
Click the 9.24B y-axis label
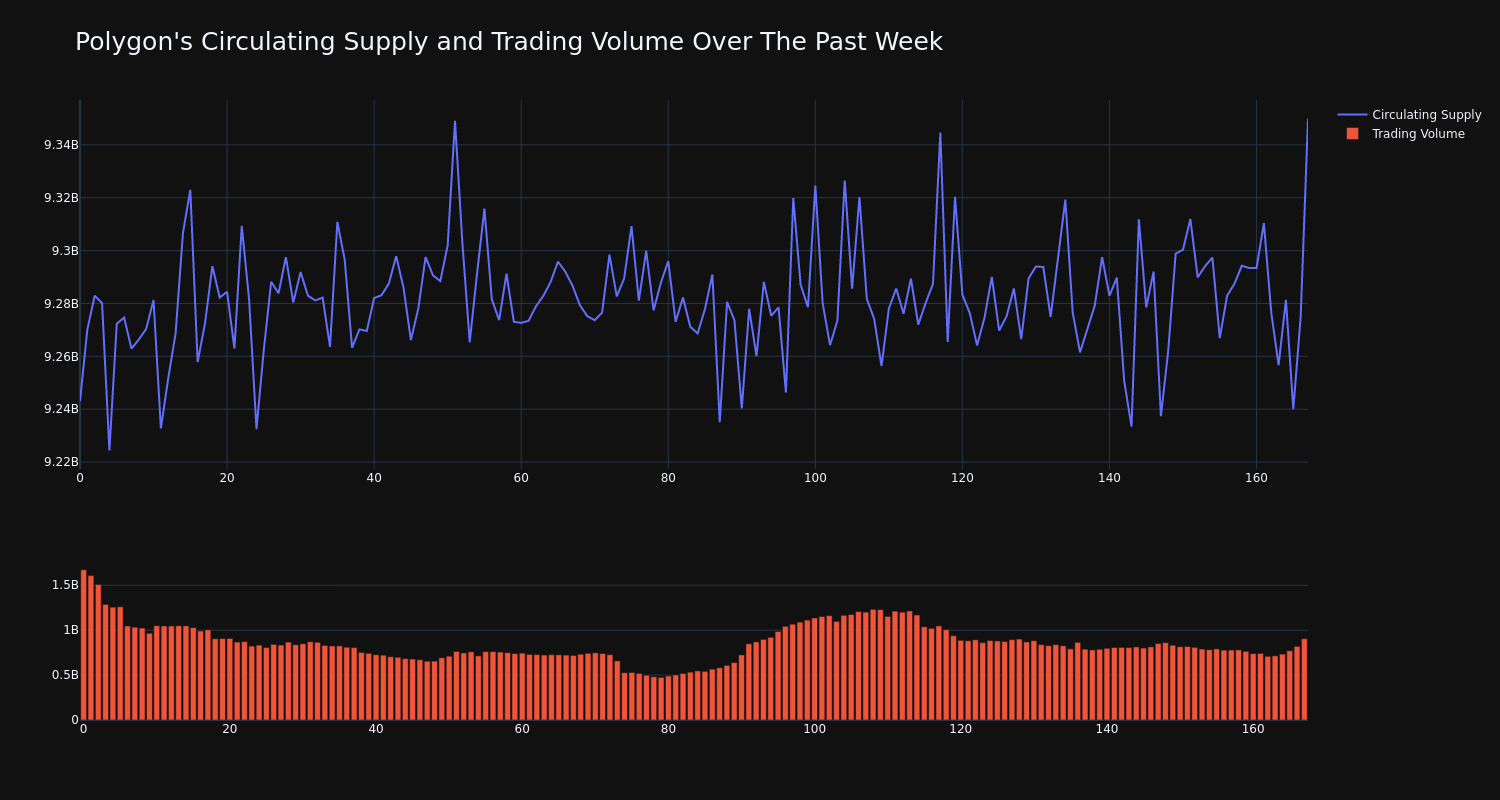pos(61,409)
